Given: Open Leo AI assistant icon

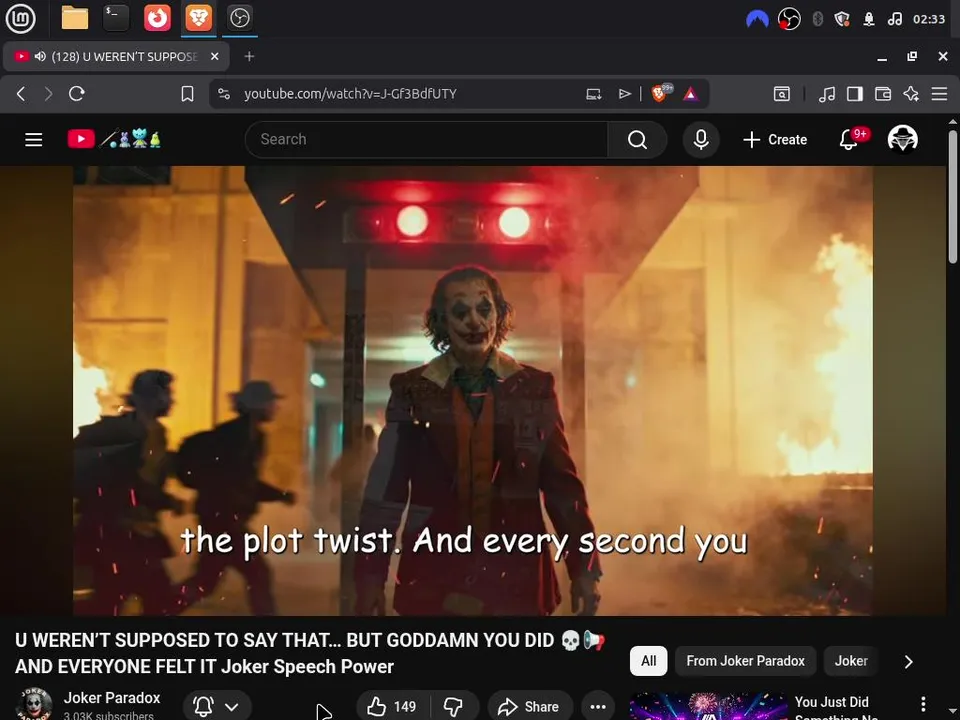Looking at the screenshot, I should click(911, 94).
